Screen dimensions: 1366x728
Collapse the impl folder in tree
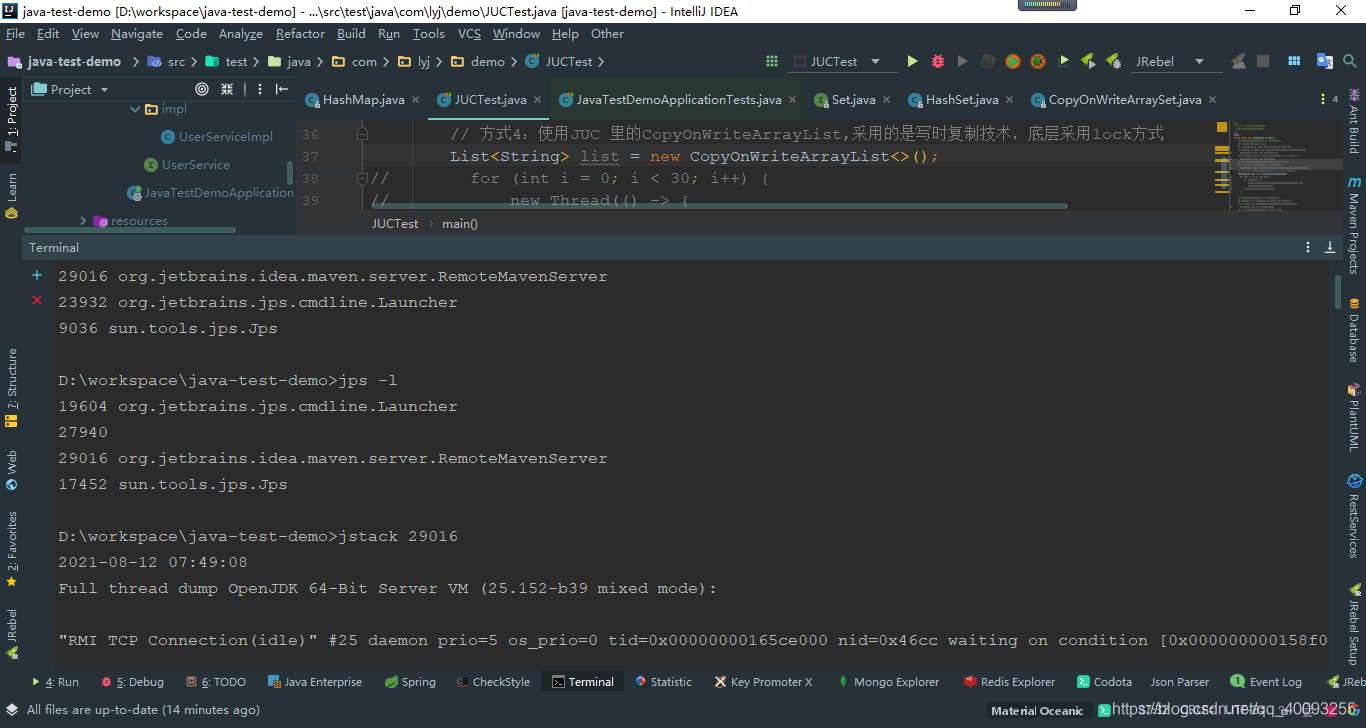(135, 109)
